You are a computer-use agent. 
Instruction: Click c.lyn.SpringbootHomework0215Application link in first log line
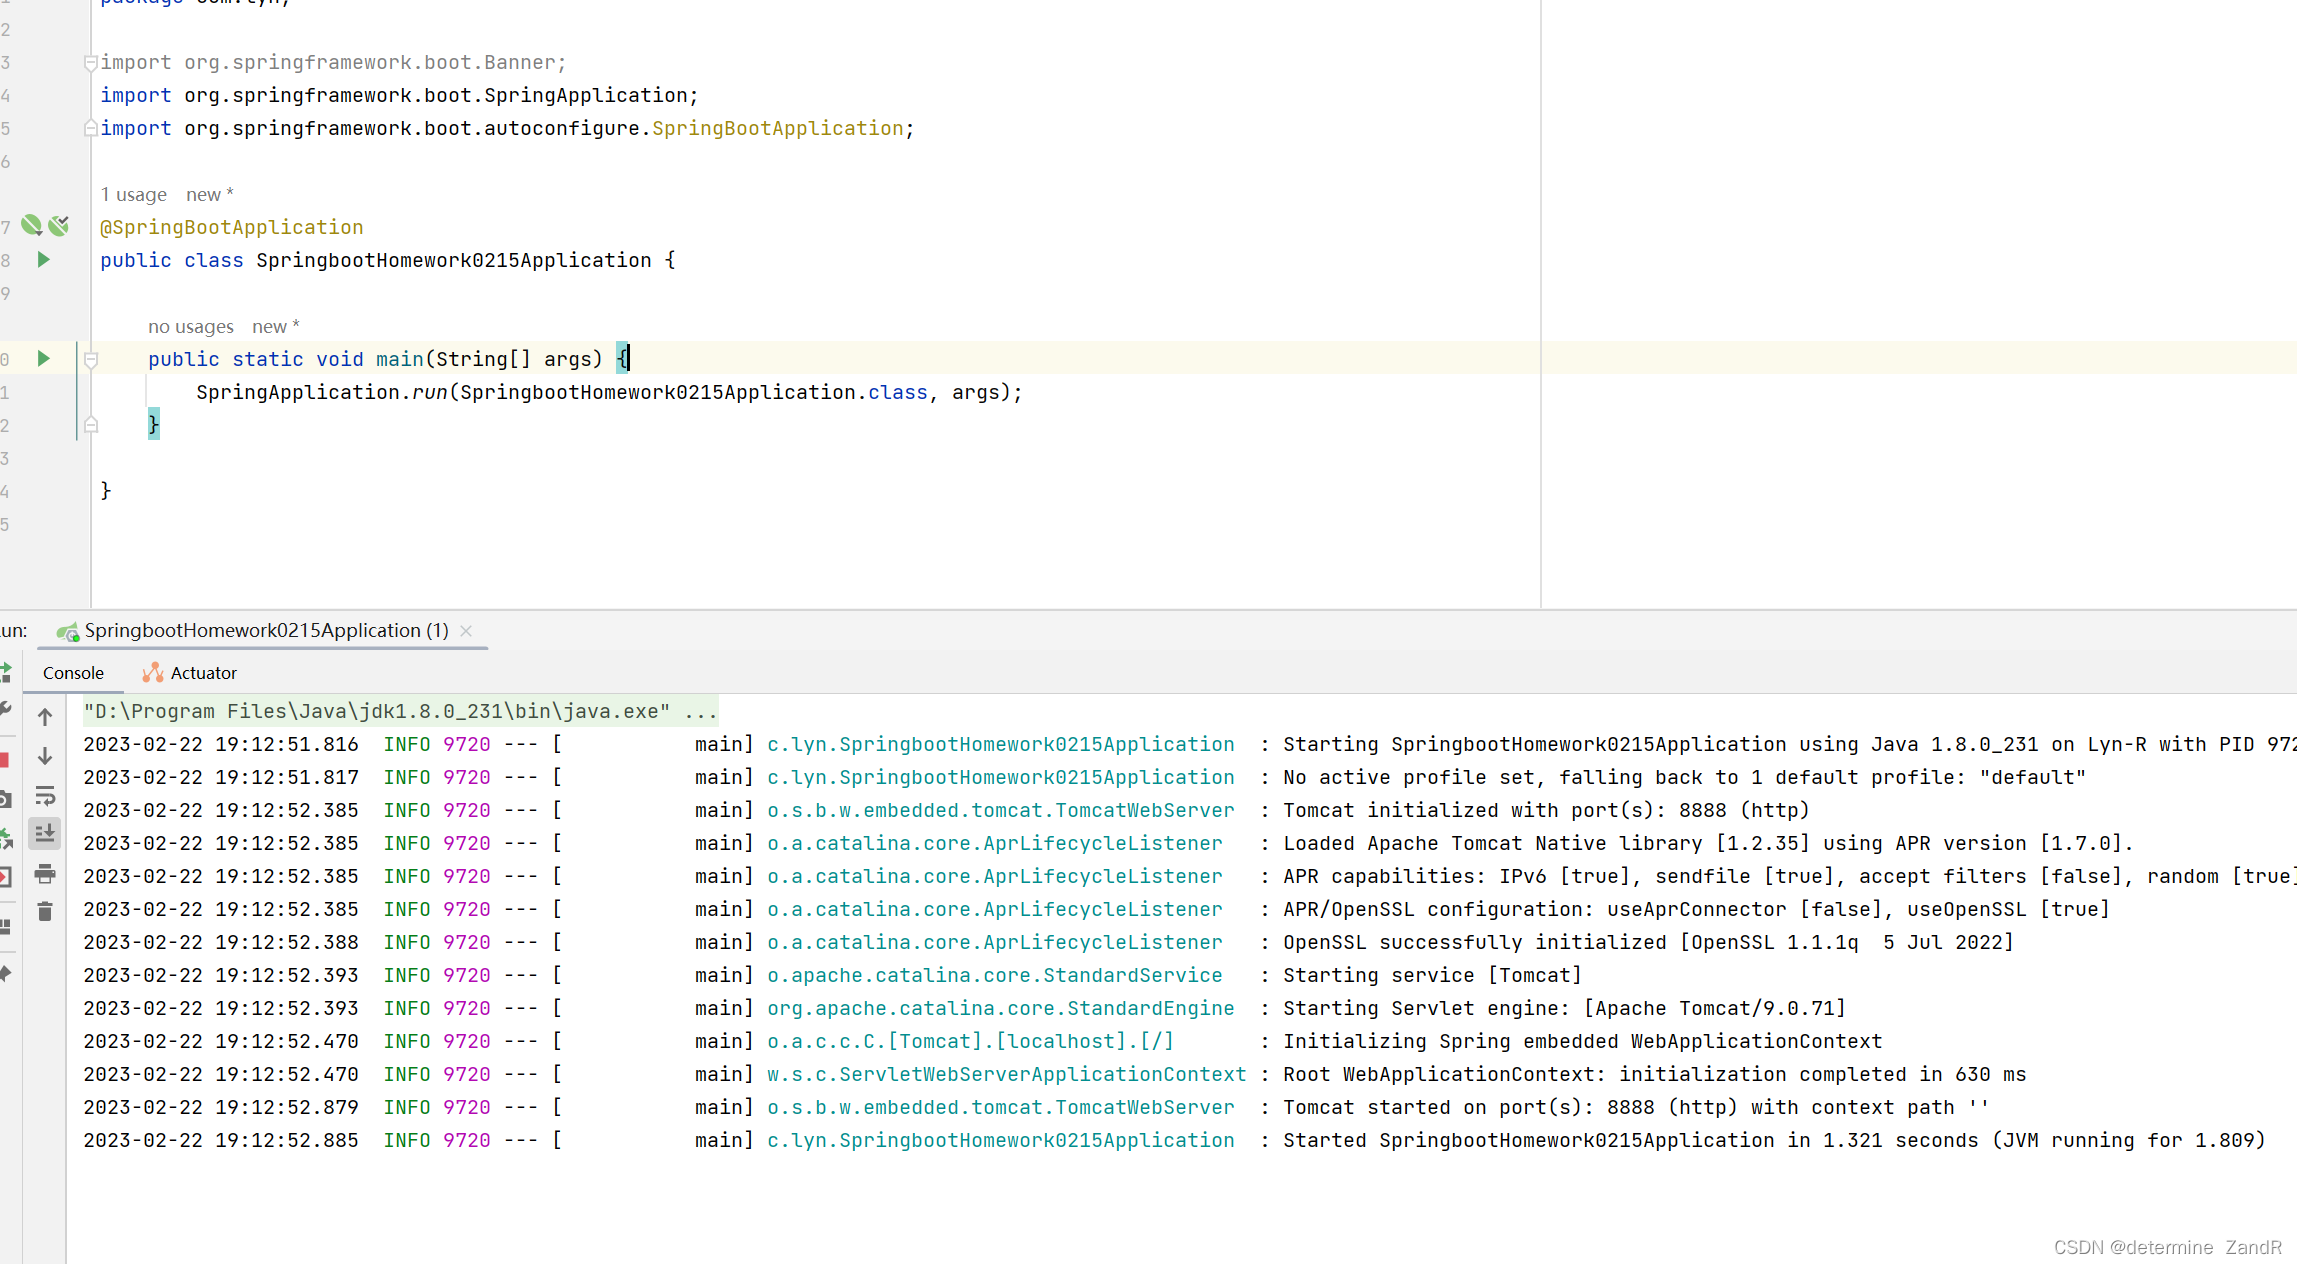coord(1000,744)
